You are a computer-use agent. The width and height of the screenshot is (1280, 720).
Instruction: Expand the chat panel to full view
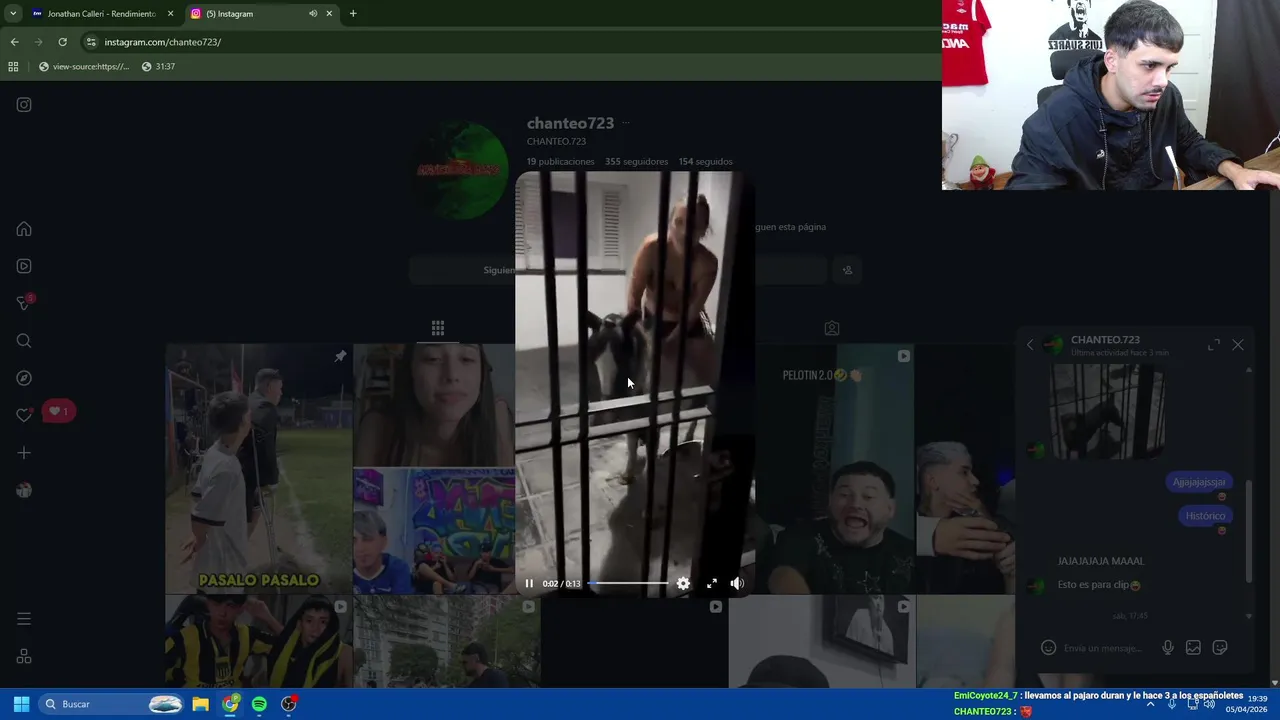[1213, 344]
